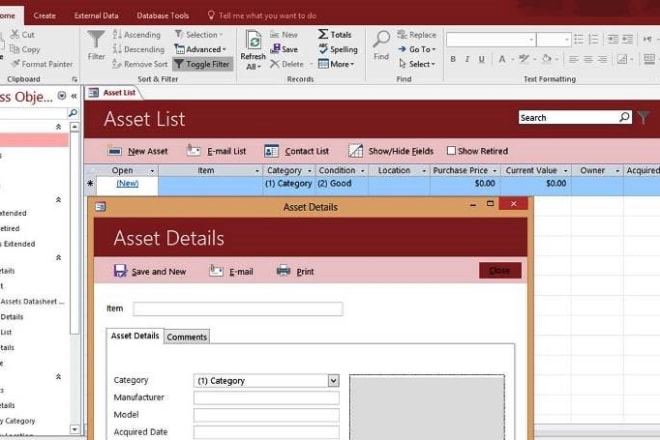Sort records Ascending
Image resolution: width=660 pixels, height=440 pixels.
pyautogui.click(x=136, y=35)
